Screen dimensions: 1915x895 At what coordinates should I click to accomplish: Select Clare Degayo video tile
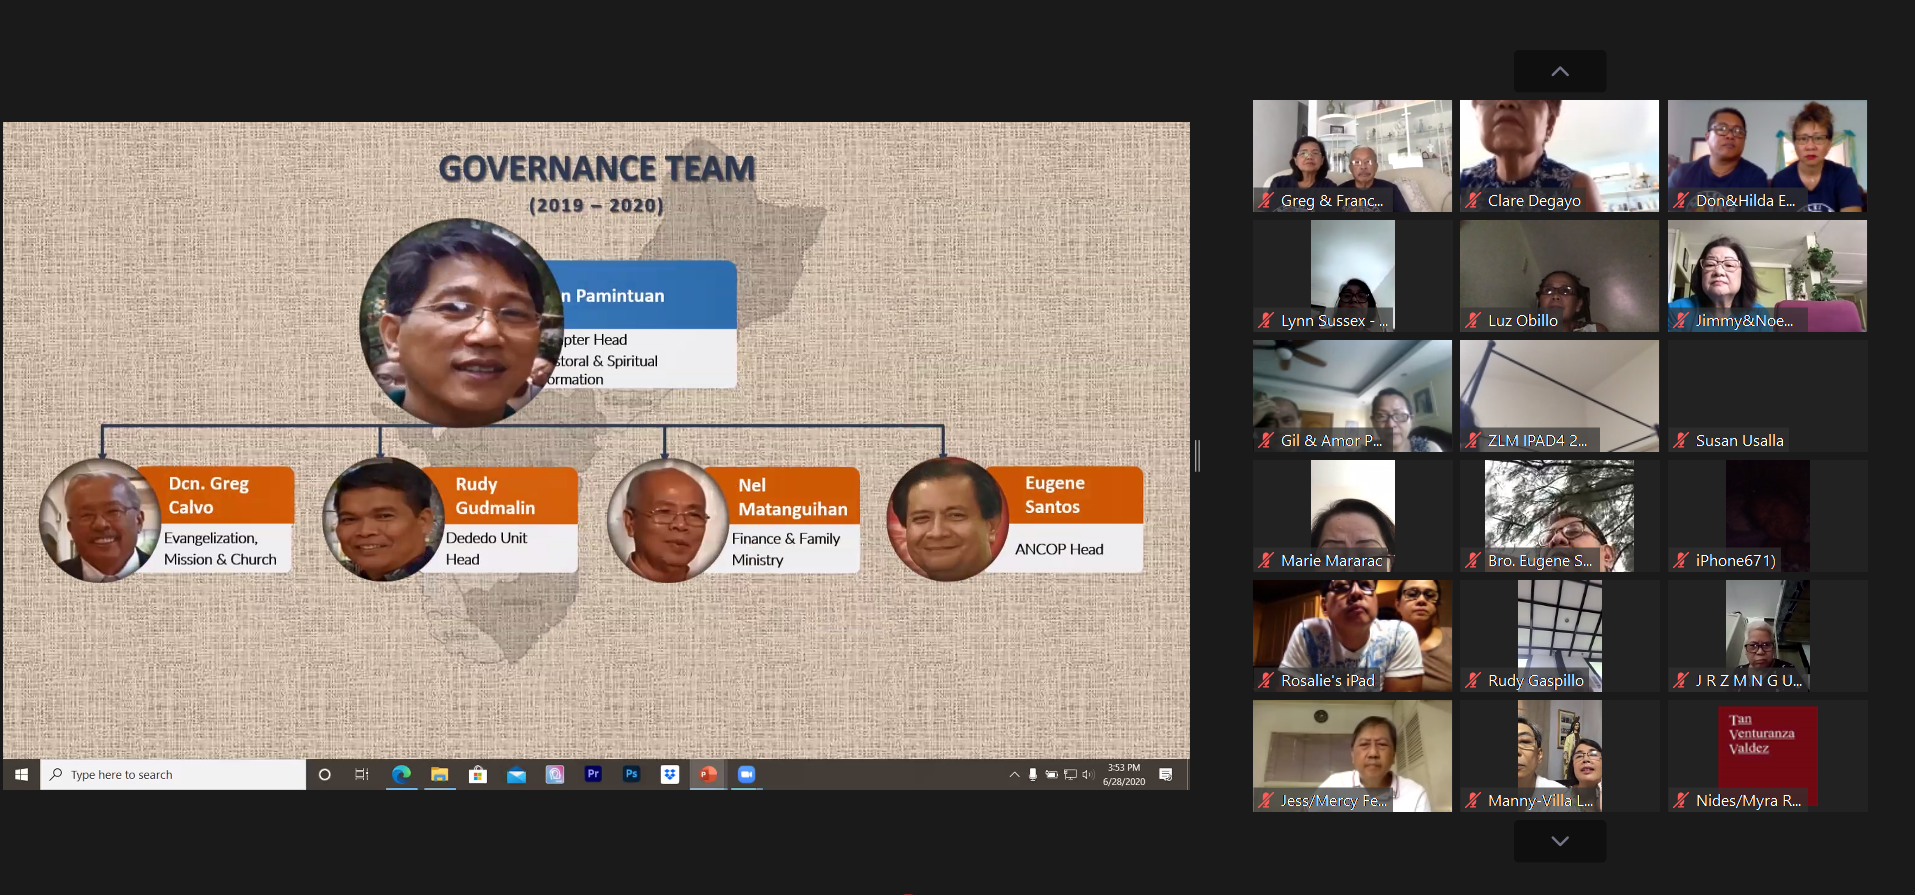[1559, 156]
